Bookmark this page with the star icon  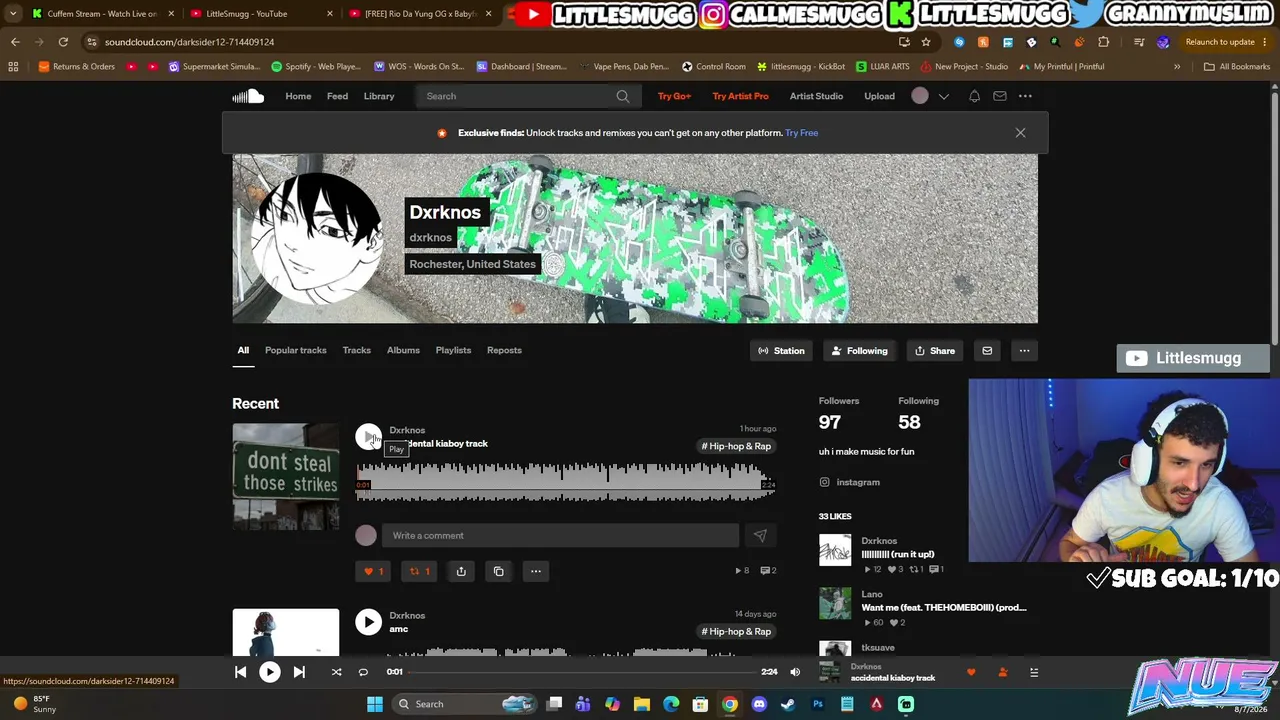coord(926,42)
